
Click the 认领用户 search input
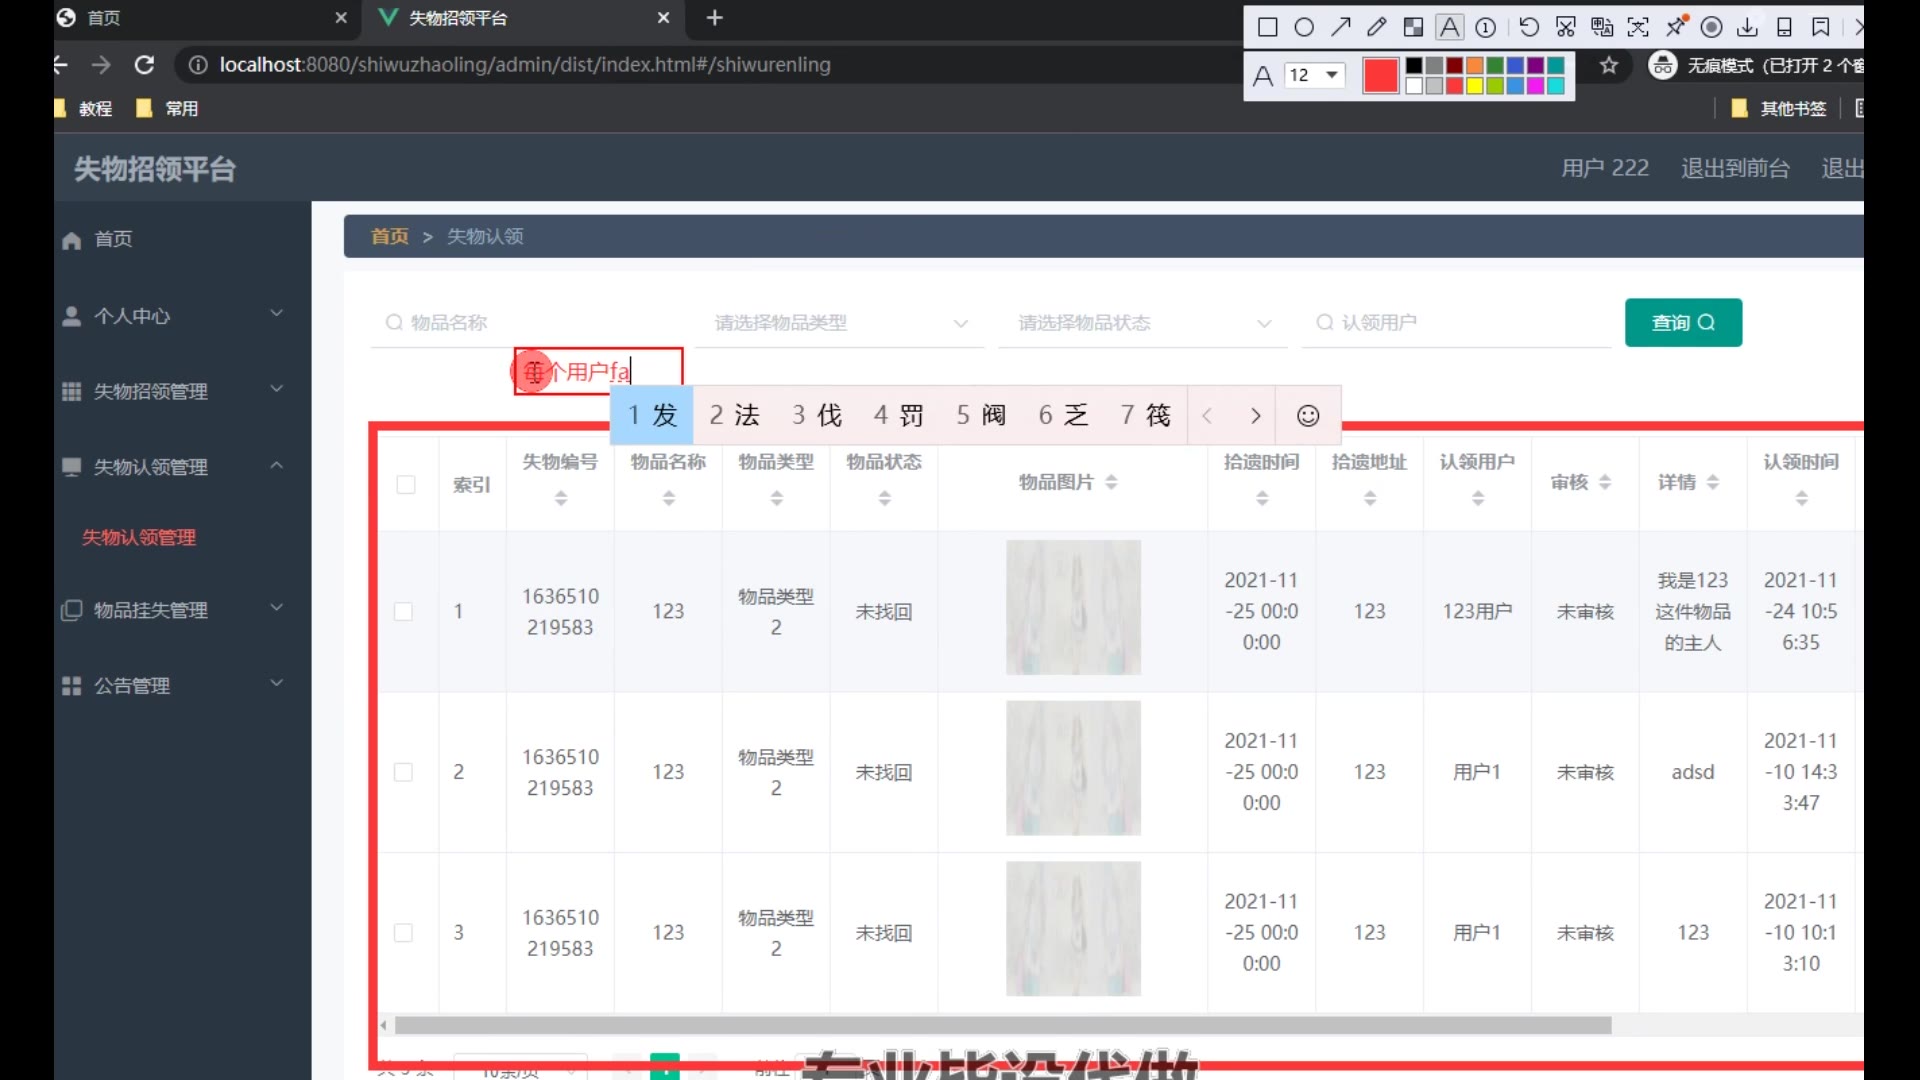pos(1456,322)
